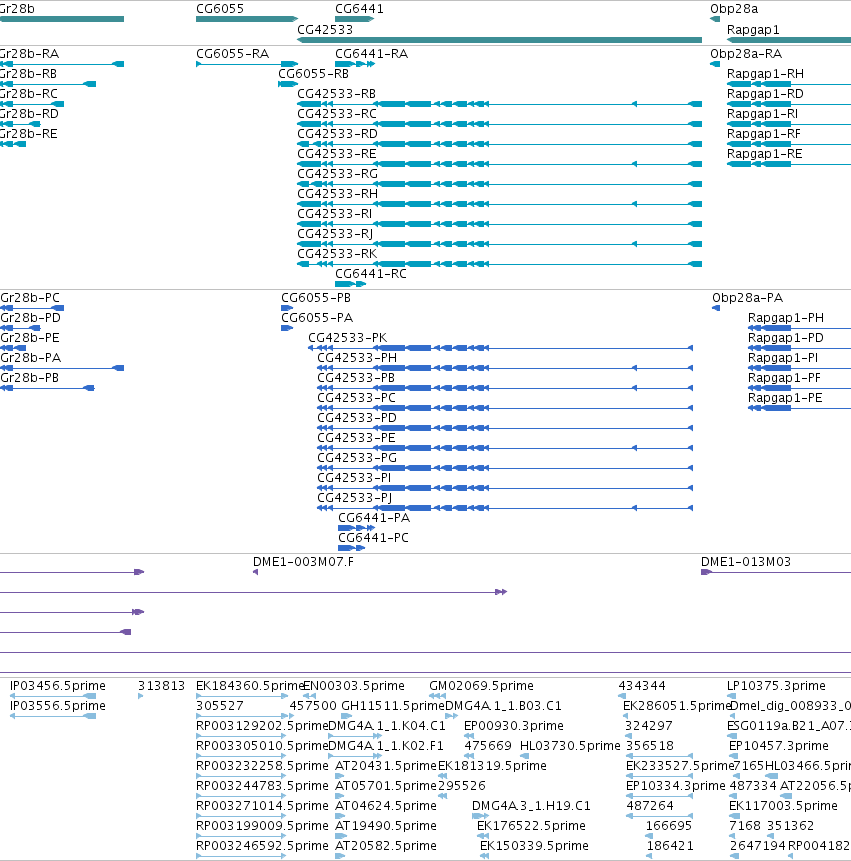Image resolution: width=851 pixels, height=861 pixels.
Task: Open the HL03730.5prime EST label
Action: [570, 746]
